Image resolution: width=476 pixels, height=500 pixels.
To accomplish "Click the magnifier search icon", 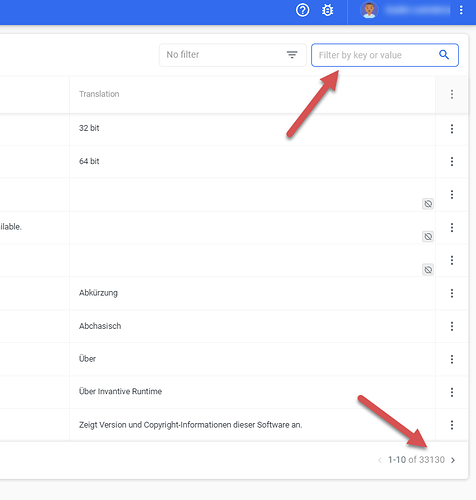I will (x=444, y=54).
